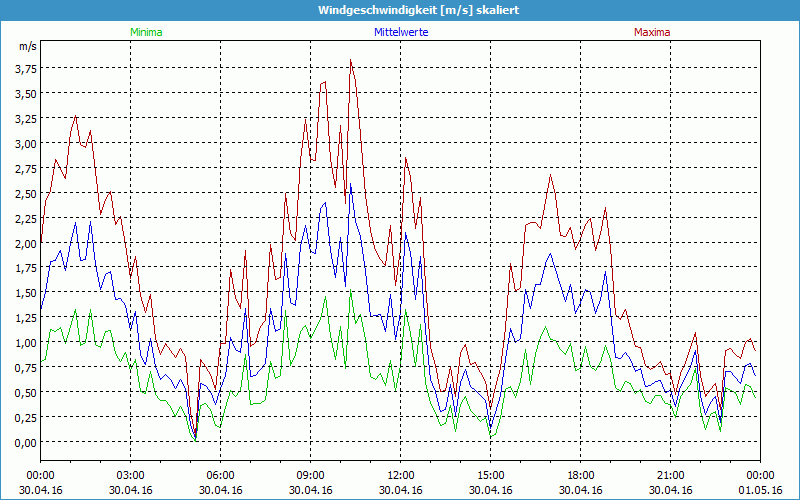Click the chart title Windgeschwindigkeit [m/s] skaliert
The image size is (800, 500).
[419, 10]
